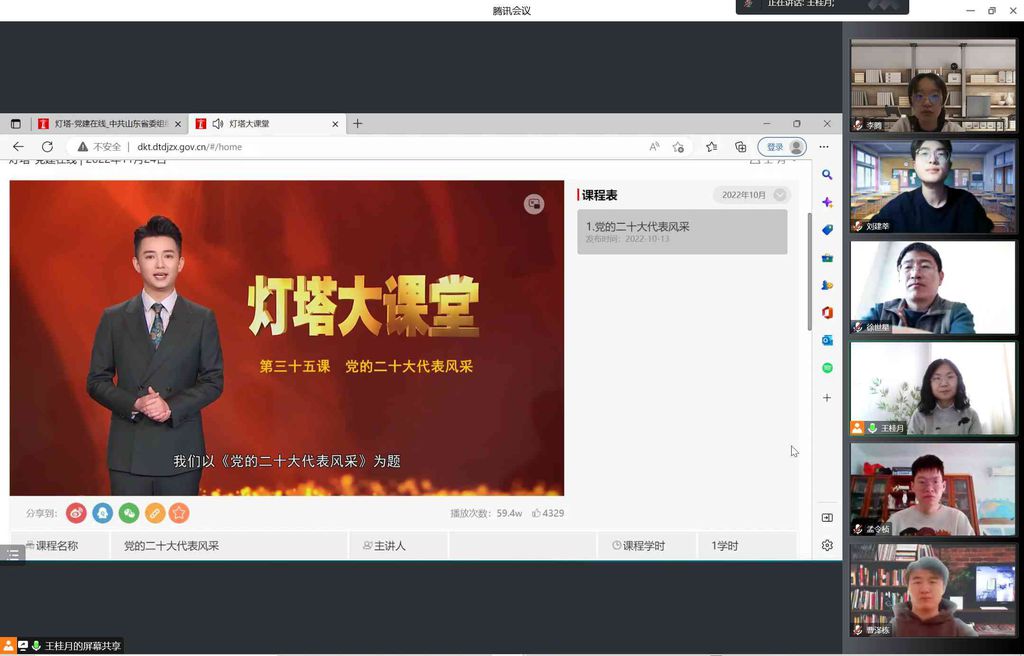Add course to favorites with star icon
1024x656 pixels.
click(179, 513)
